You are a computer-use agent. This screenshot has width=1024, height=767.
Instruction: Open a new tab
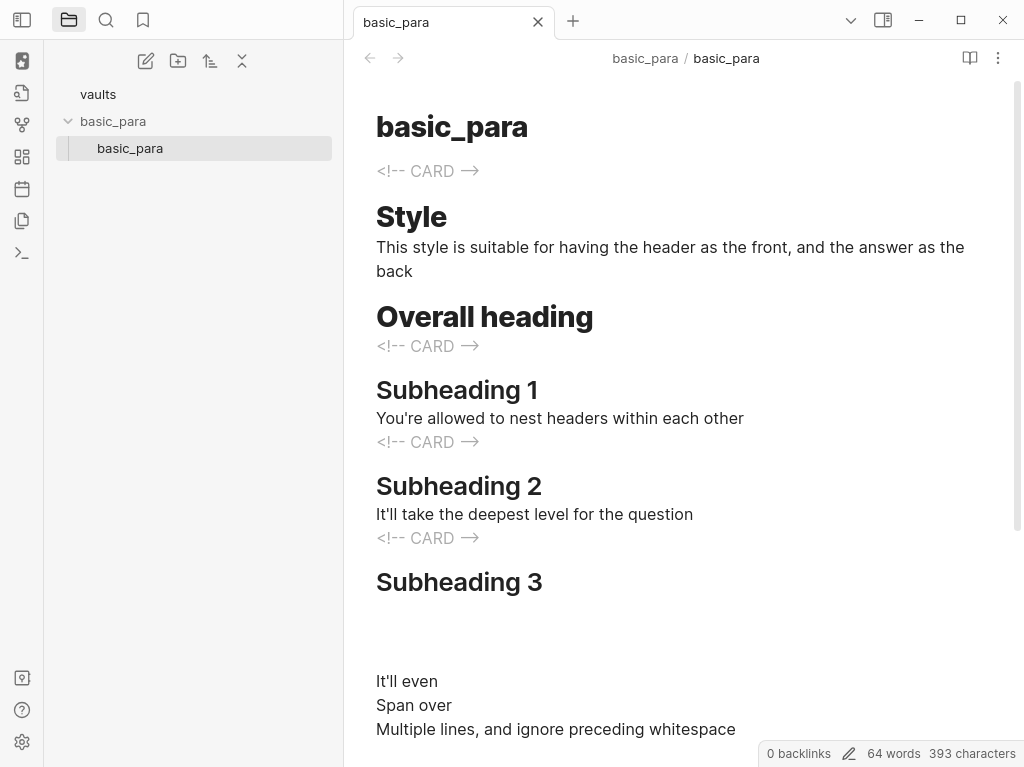tap(573, 21)
